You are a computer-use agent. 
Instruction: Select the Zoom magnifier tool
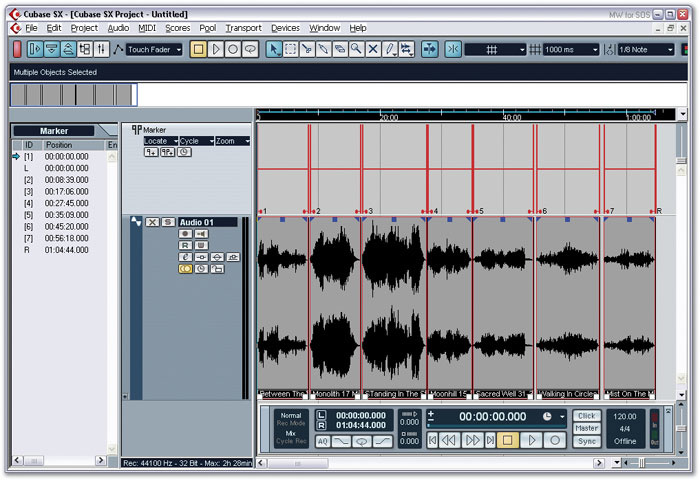pyautogui.click(x=356, y=49)
